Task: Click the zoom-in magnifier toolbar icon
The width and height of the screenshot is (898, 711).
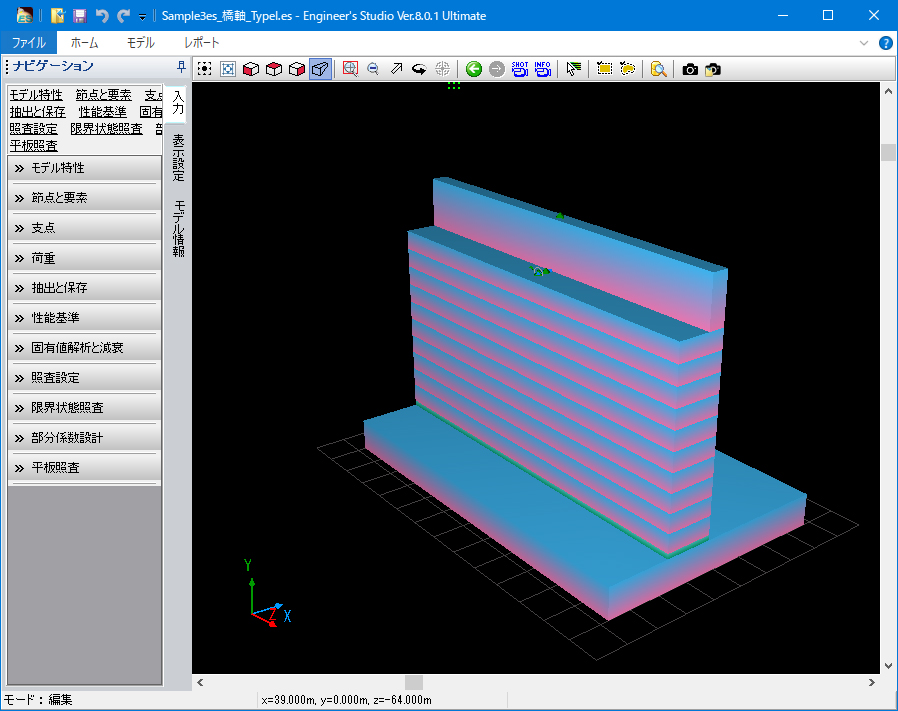Action: pyautogui.click(x=350, y=69)
